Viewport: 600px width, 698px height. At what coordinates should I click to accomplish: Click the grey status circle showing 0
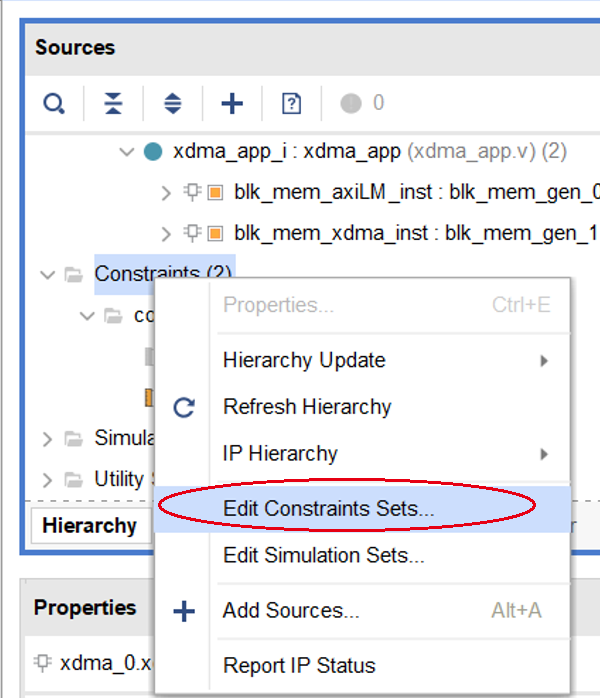point(351,103)
